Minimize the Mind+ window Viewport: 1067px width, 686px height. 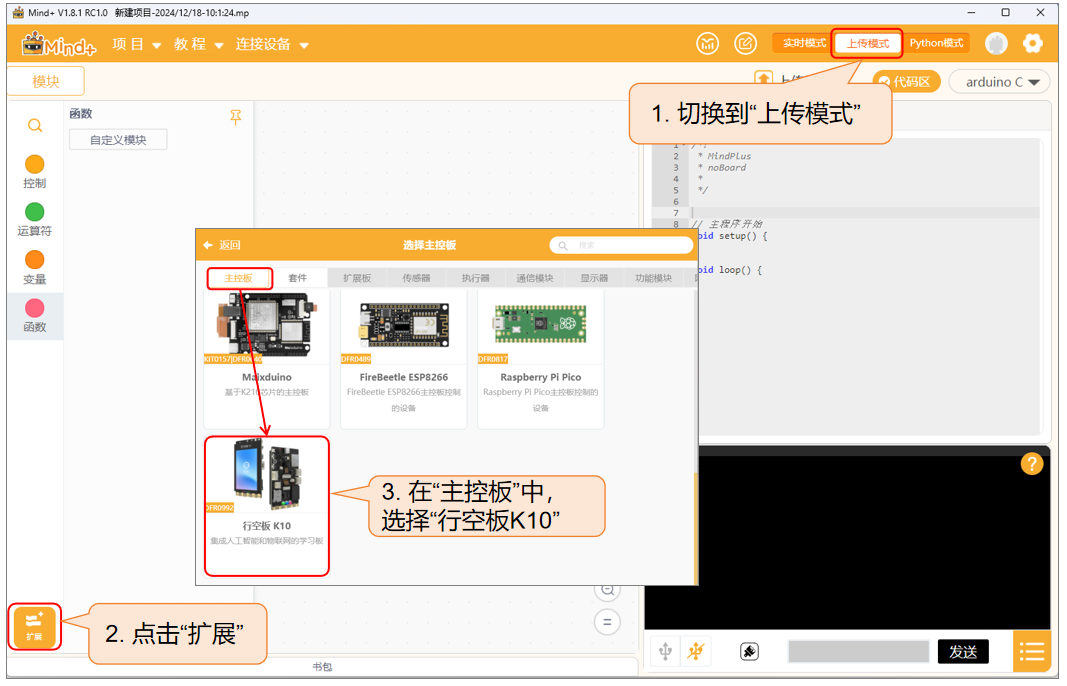(x=971, y=13)
